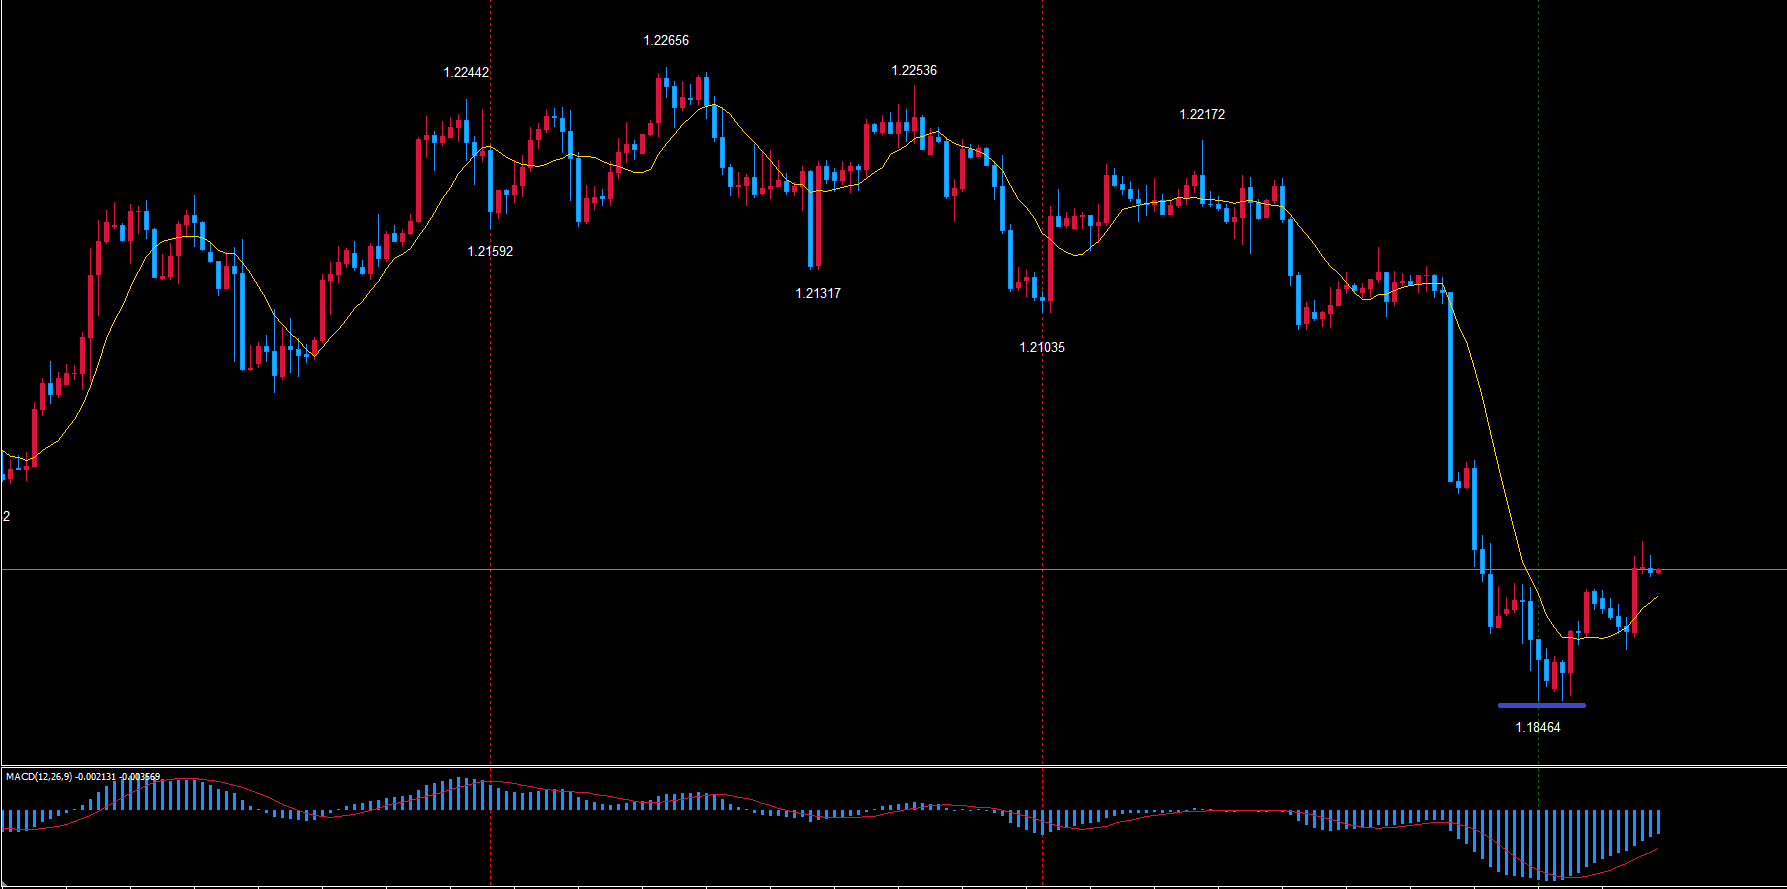The image size is (1787, 889).
Task: Click the long red candle above 1.21317
Action: click(x=818, y=215)
